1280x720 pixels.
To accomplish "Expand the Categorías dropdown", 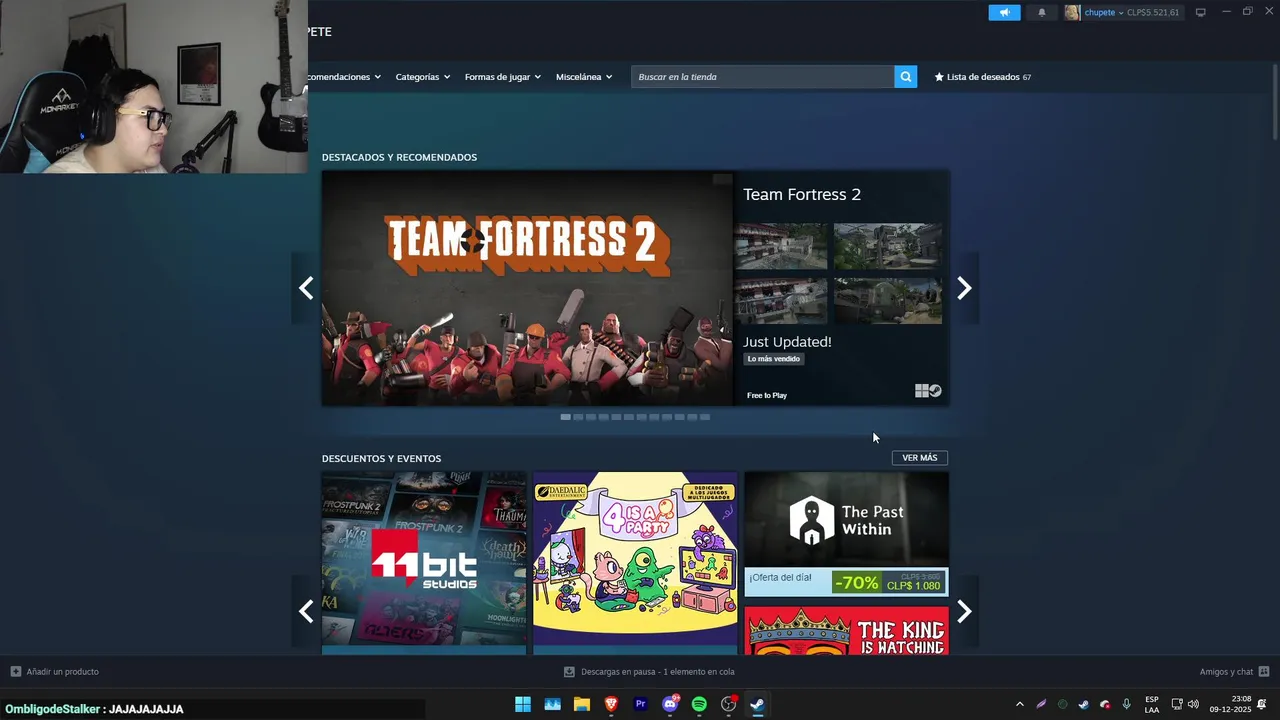I will [x=422, y=77].
